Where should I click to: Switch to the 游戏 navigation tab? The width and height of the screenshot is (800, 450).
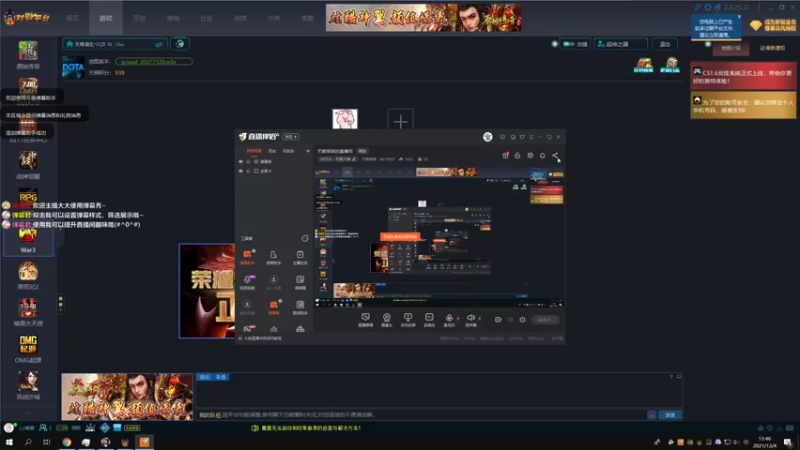(x=106, y=18)
